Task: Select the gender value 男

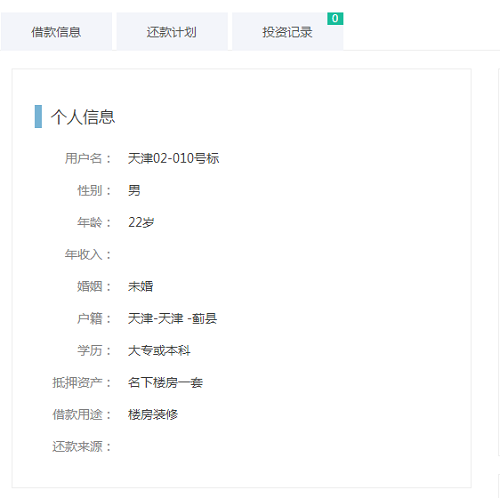Action: [x=134, y=191]
